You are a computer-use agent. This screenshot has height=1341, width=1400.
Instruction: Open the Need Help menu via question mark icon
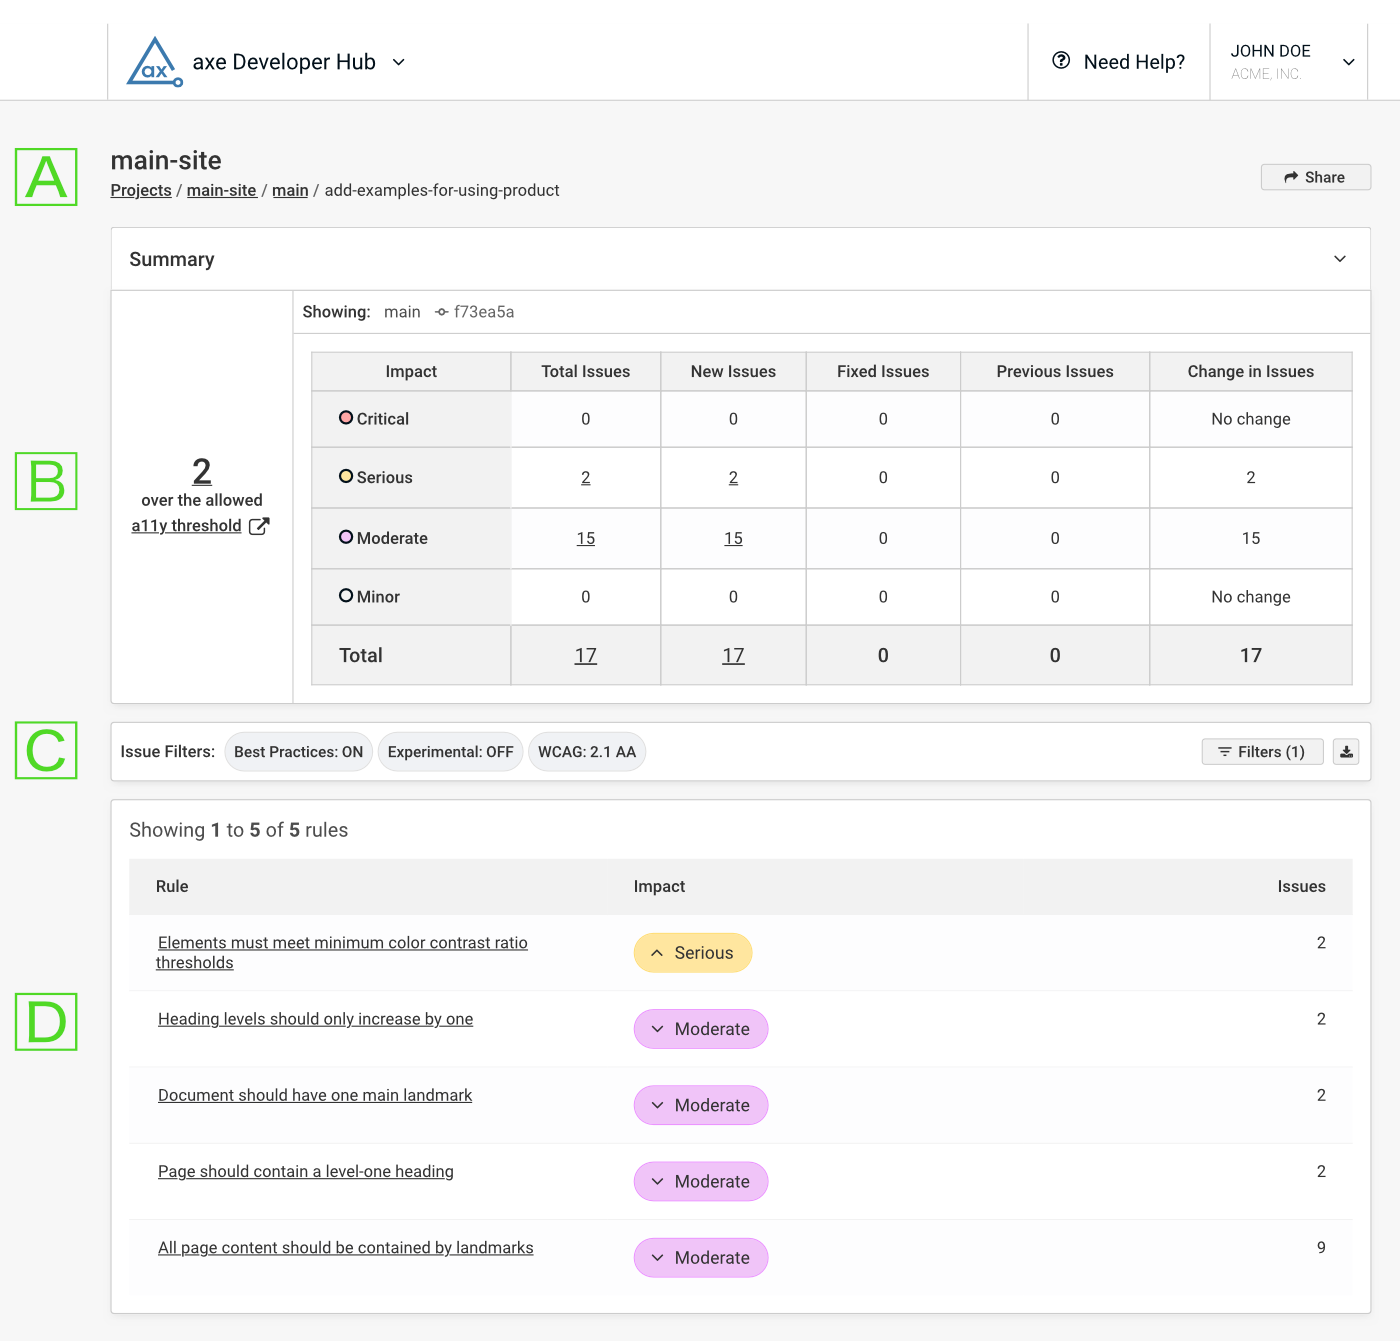(x=1060, y=61)
